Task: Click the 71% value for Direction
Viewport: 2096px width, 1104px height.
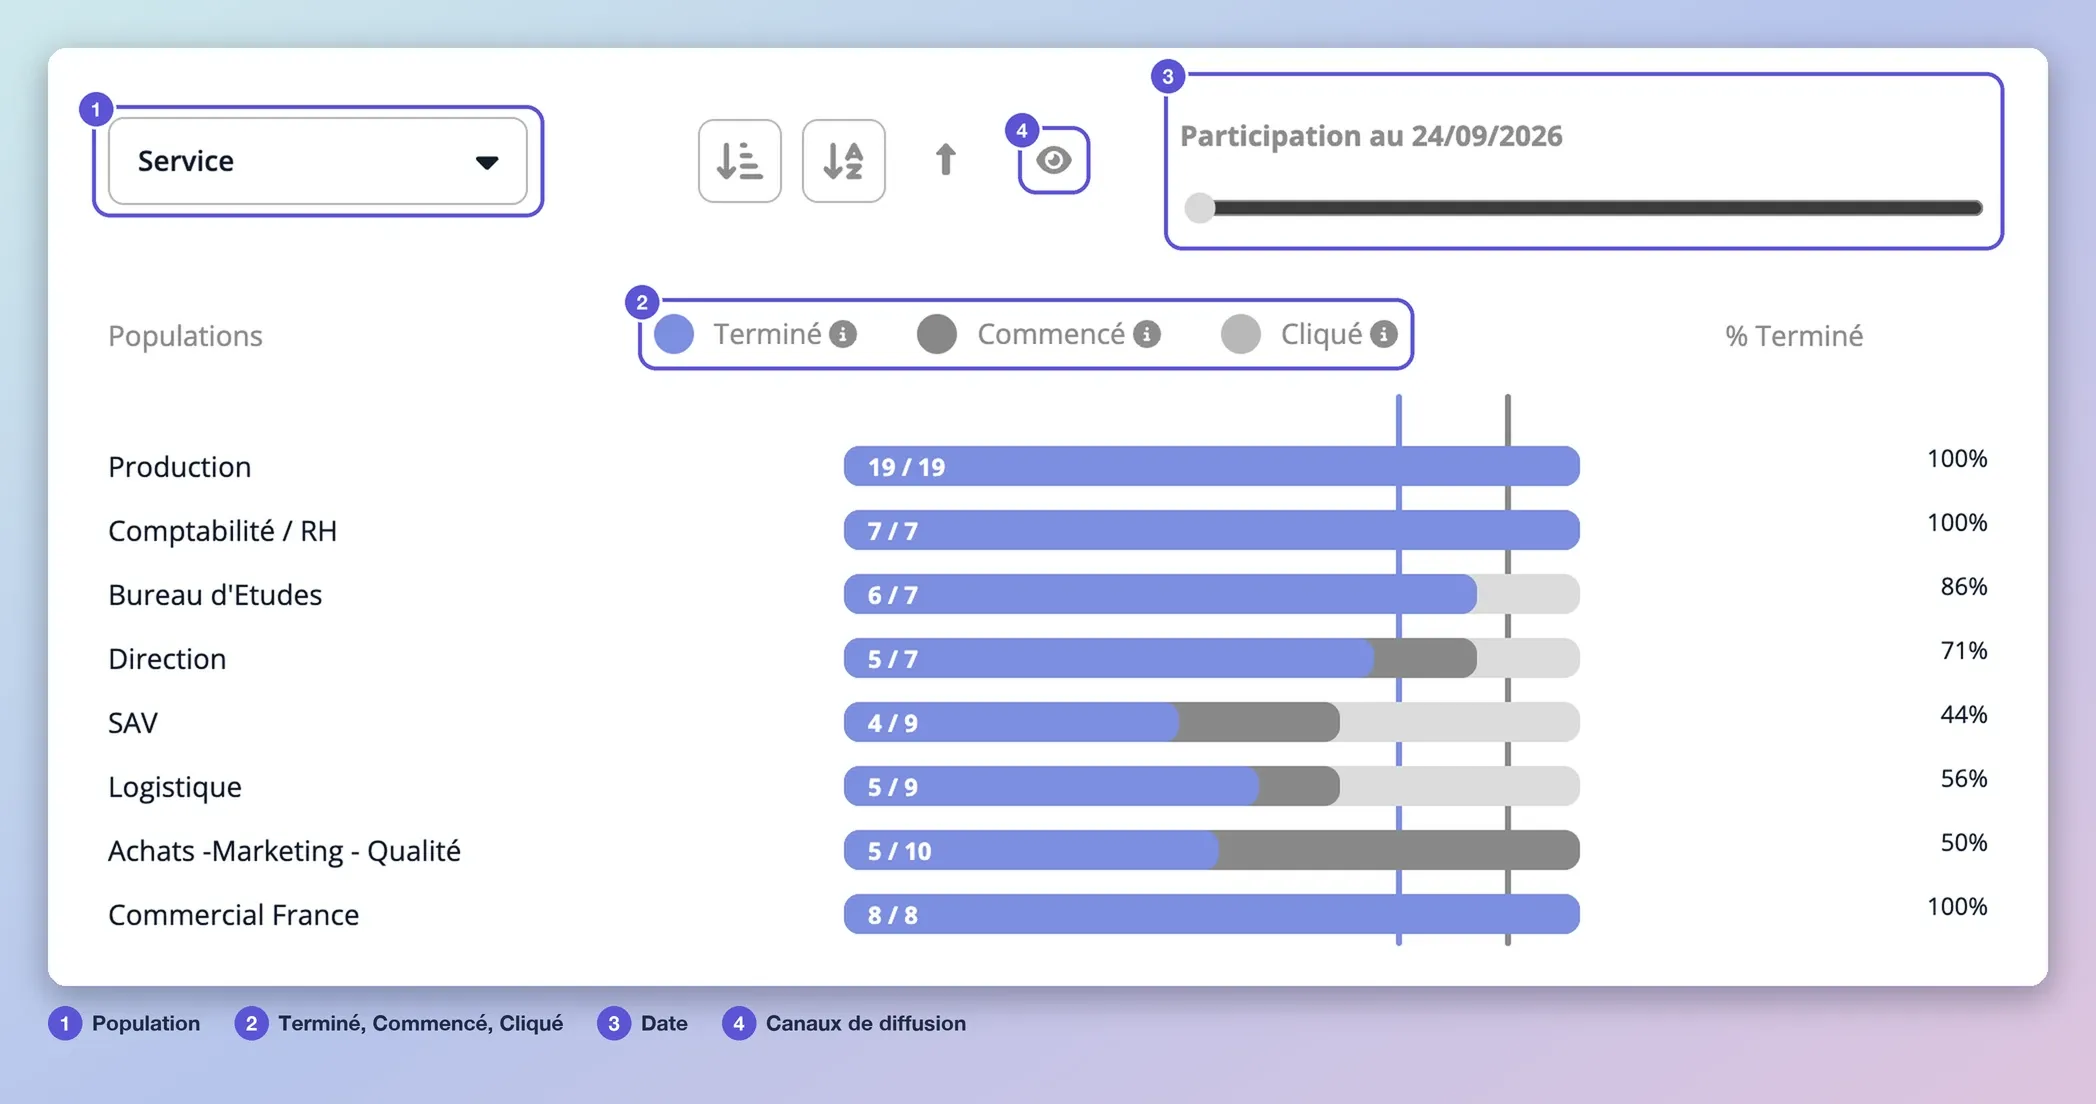Action: point(1964,650)
